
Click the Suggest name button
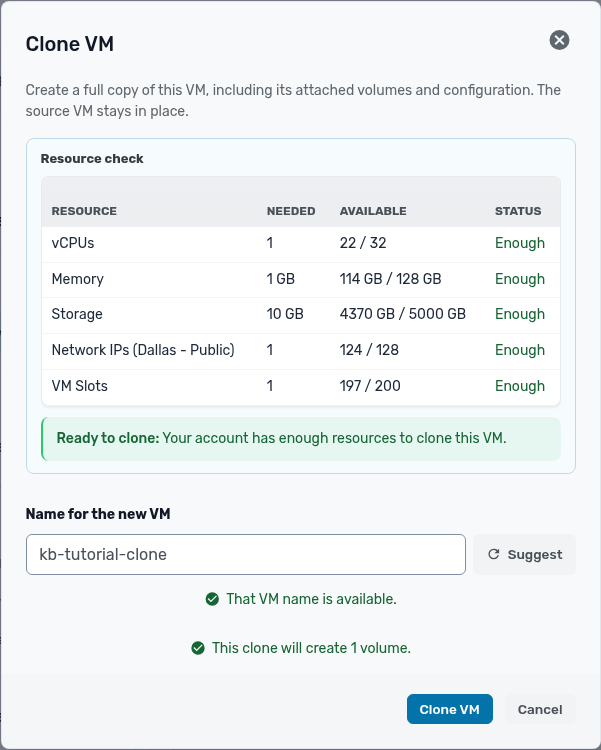[524, 554]
